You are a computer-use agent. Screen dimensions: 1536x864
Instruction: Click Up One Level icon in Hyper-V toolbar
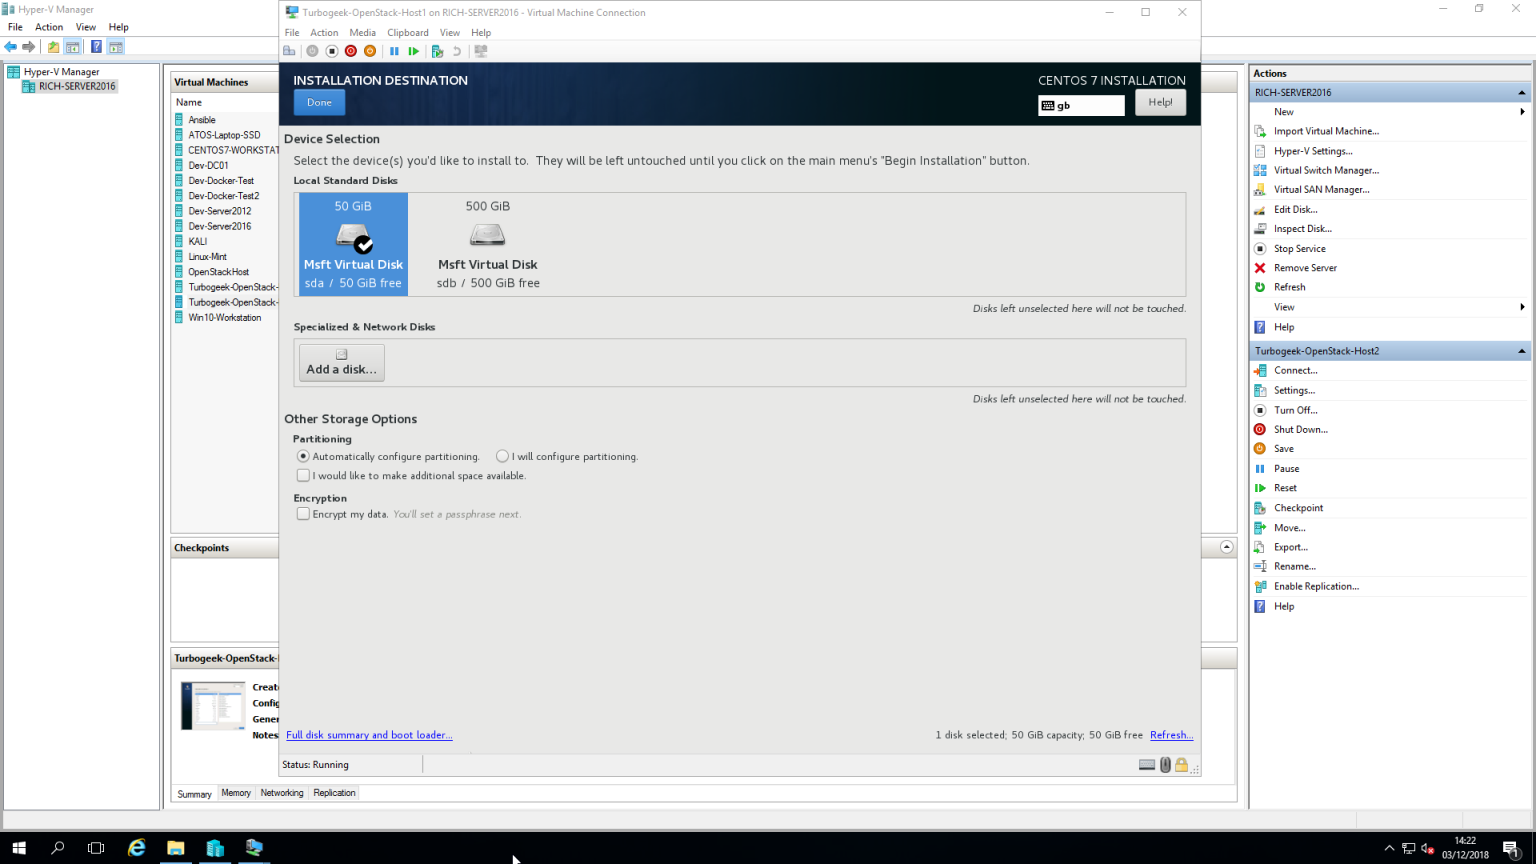pyautogui.click(x=54, y=47)
